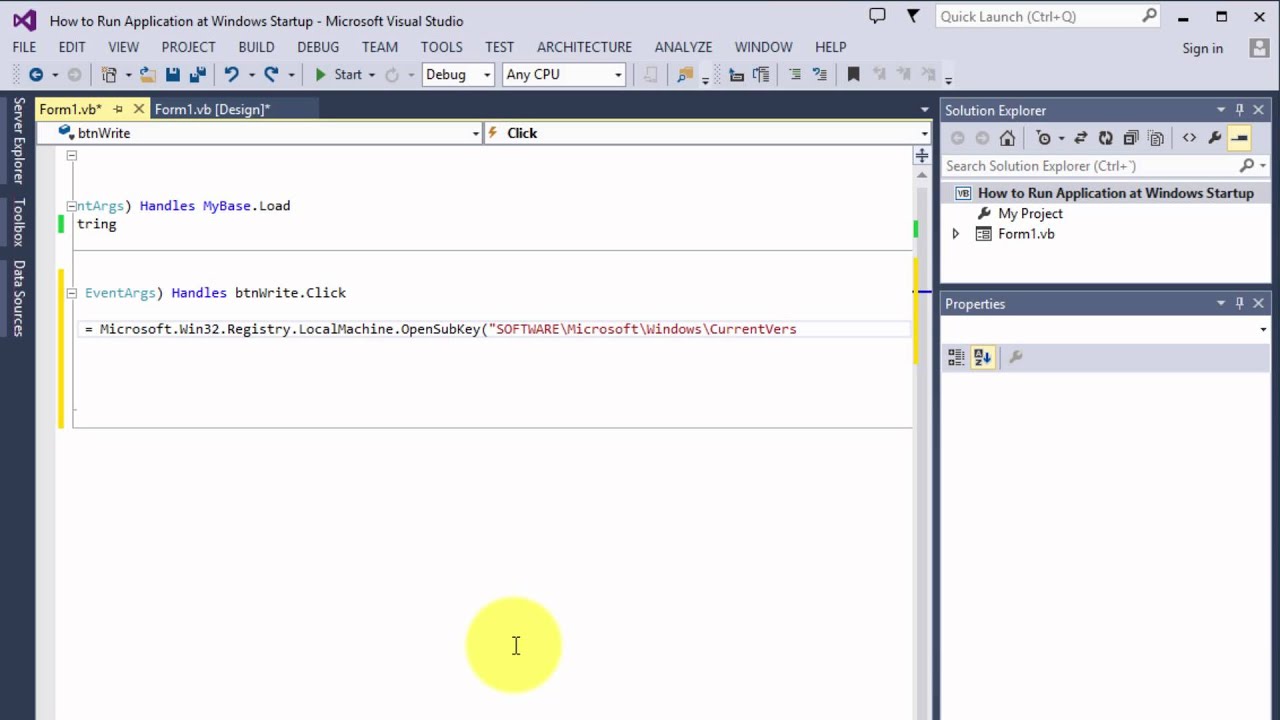Screen dimensions: 1280x720
Task: Collapse the topmost code outline box
Action: coord(71,155)
